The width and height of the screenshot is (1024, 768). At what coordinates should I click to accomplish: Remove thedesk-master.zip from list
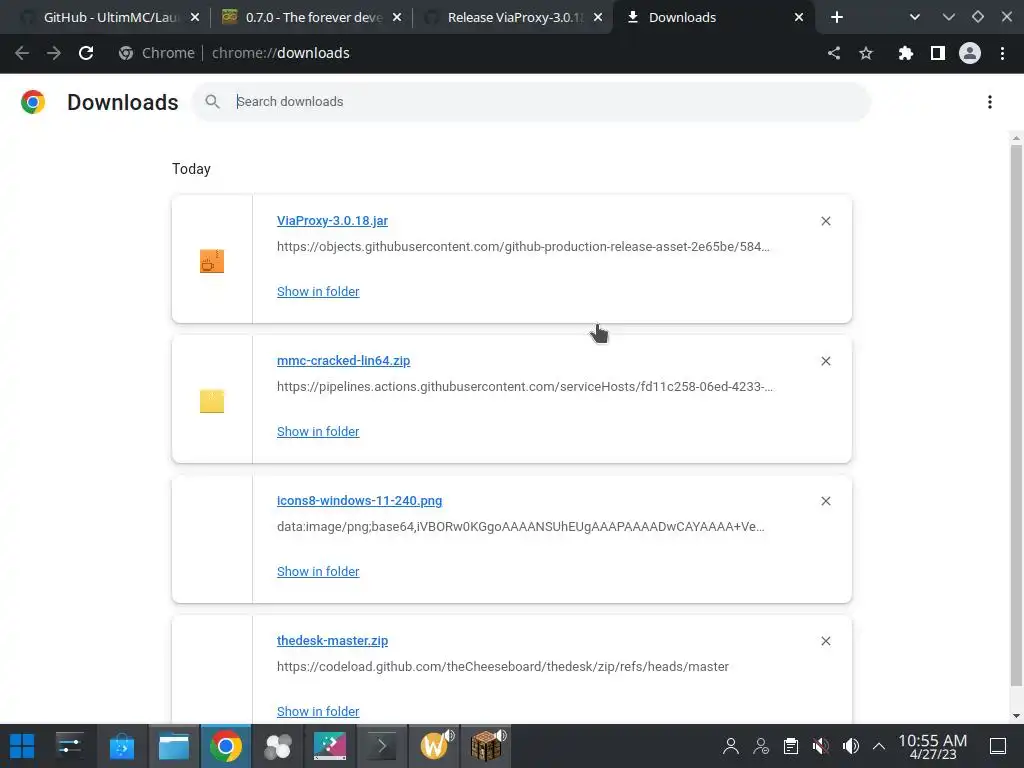click(825, 641)
